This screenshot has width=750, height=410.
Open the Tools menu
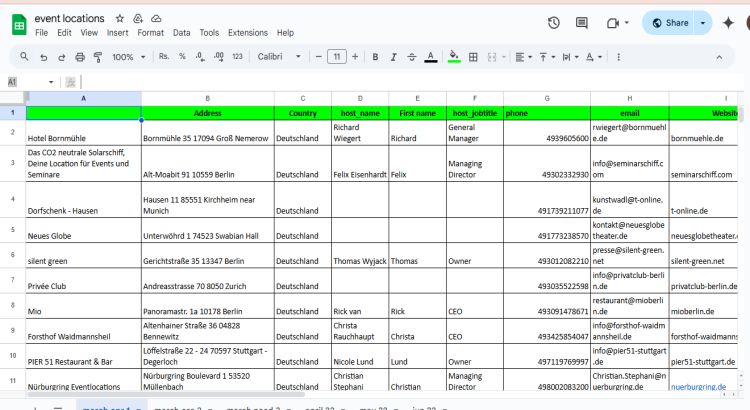(209, 33)
